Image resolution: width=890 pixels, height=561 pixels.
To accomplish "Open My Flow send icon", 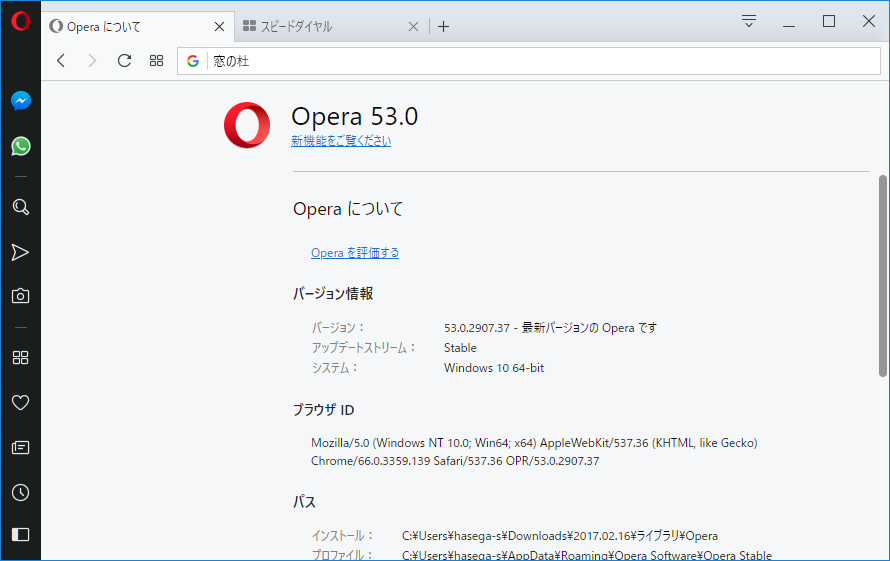I will click(20, 252).
